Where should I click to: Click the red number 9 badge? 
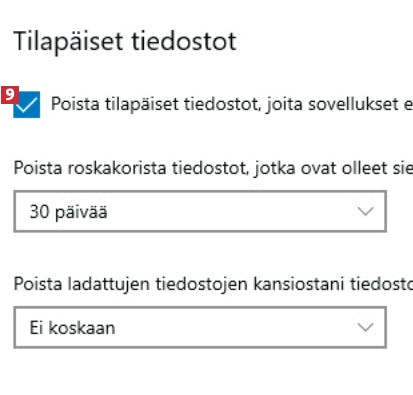(x=10, y=95)
